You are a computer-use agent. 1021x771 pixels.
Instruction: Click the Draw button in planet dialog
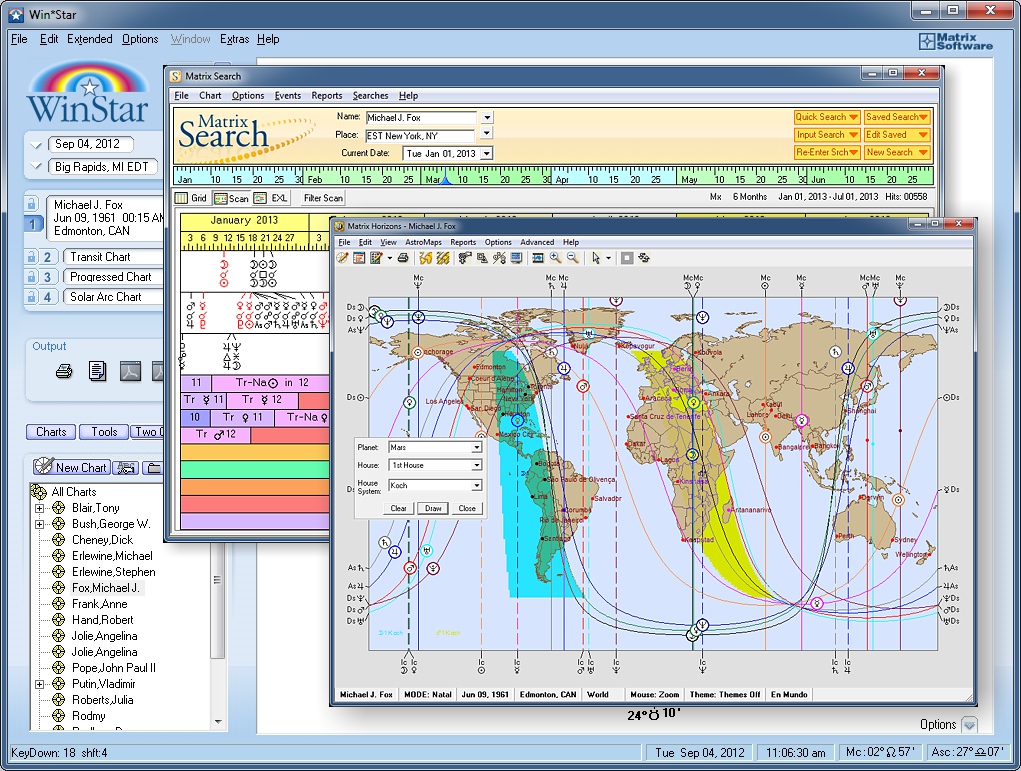tap(433, 509)
